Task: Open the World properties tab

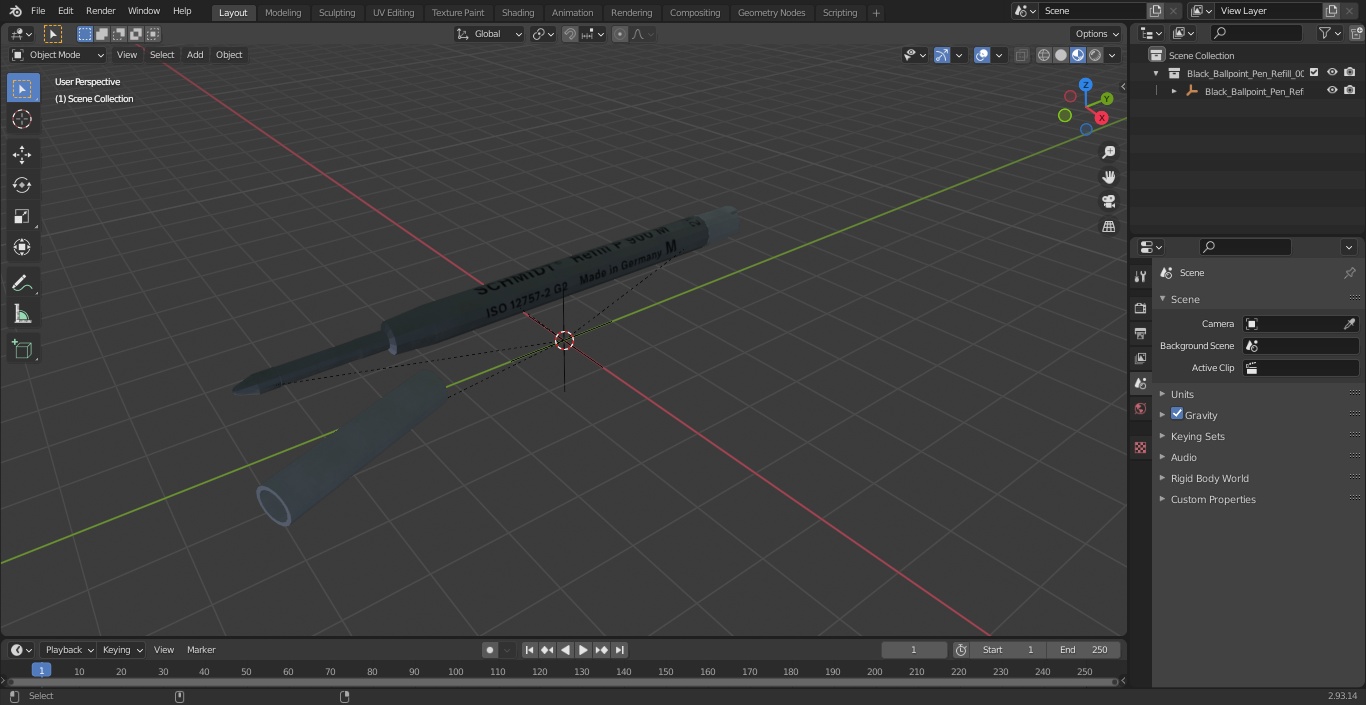Action: (1140, 408)
